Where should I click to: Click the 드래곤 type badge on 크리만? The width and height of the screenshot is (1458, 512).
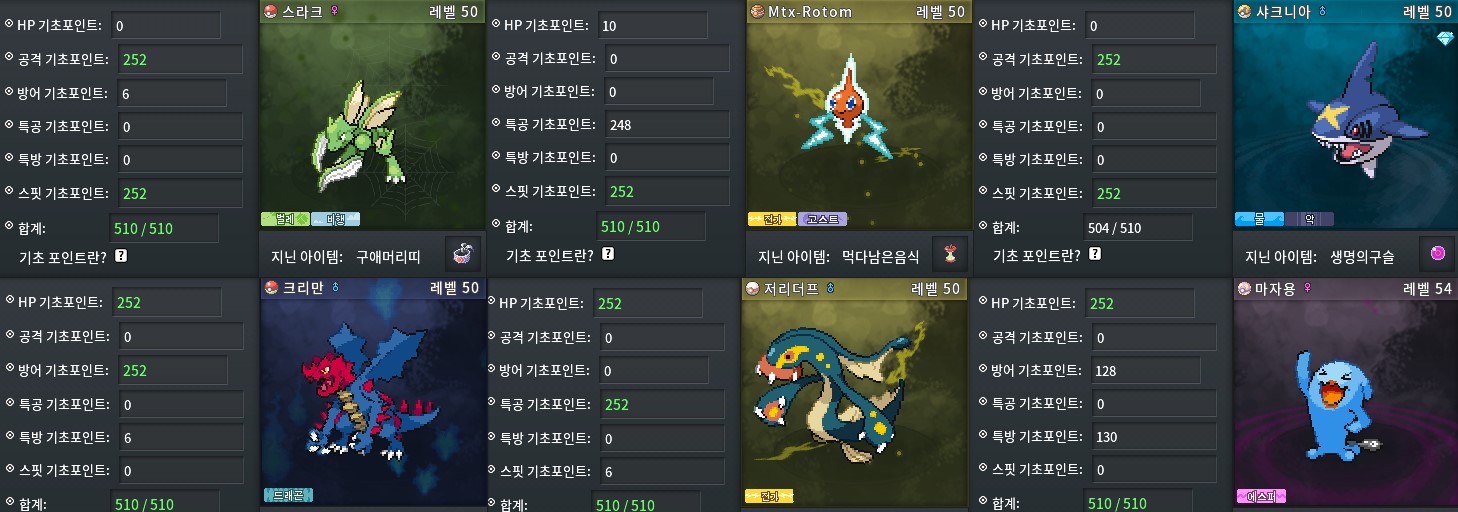288,495
